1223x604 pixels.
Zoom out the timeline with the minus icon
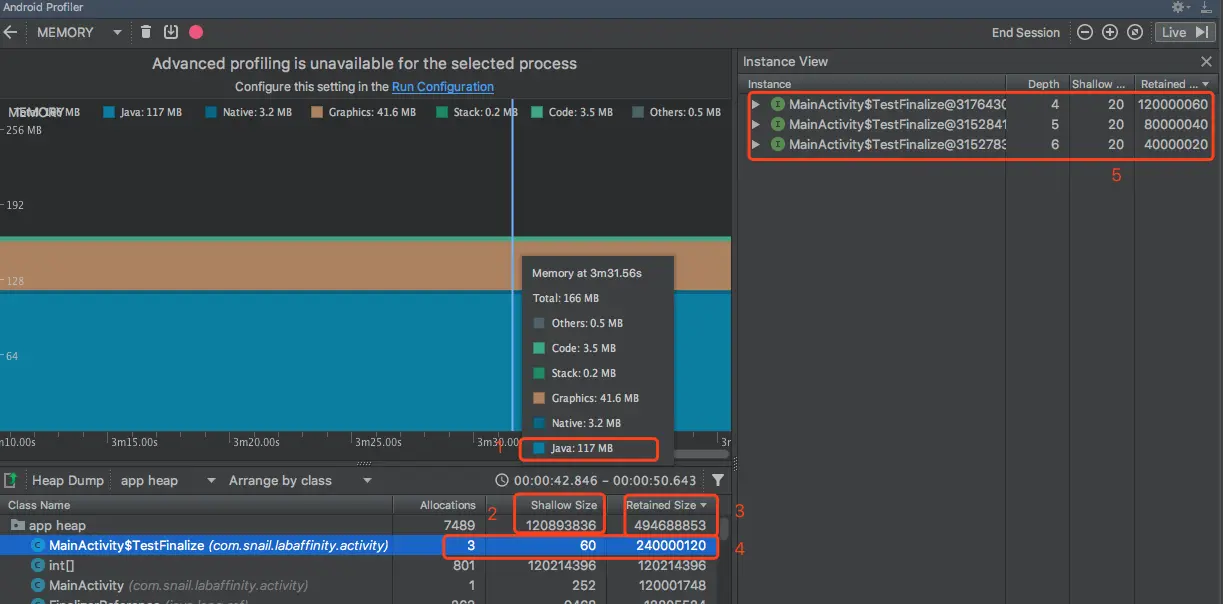pyautogui.click(x=1085, y=32)
